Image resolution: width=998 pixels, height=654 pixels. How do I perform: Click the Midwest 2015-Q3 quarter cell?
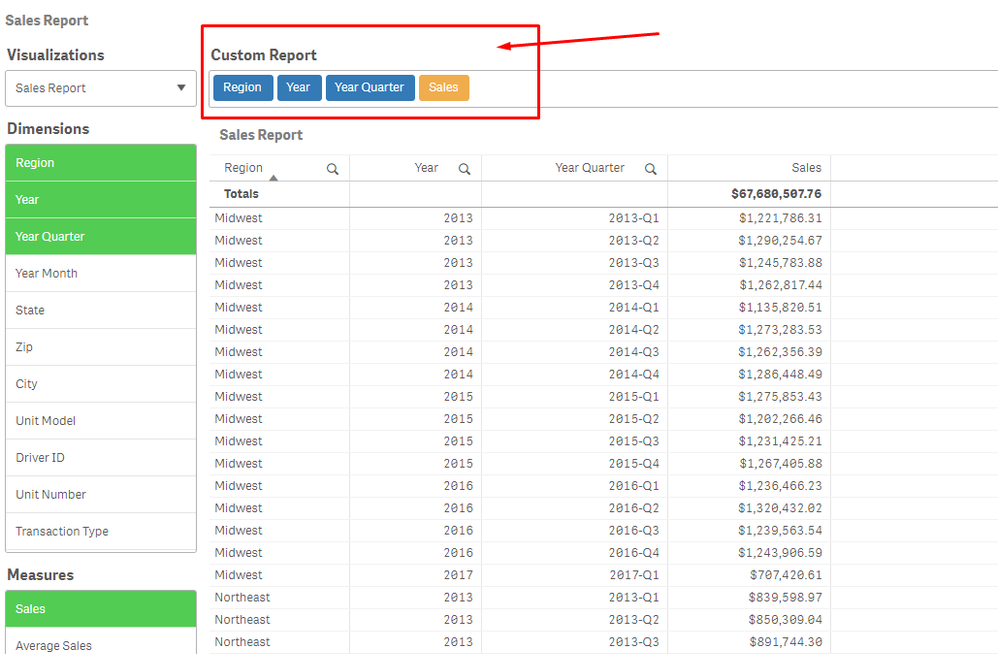click(634, 441)
